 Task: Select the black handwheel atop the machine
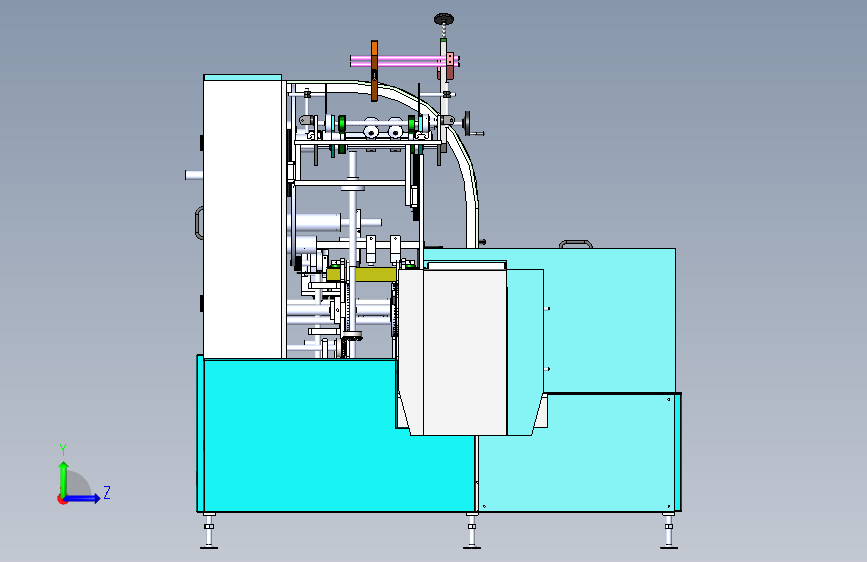(x=443, y=20)
